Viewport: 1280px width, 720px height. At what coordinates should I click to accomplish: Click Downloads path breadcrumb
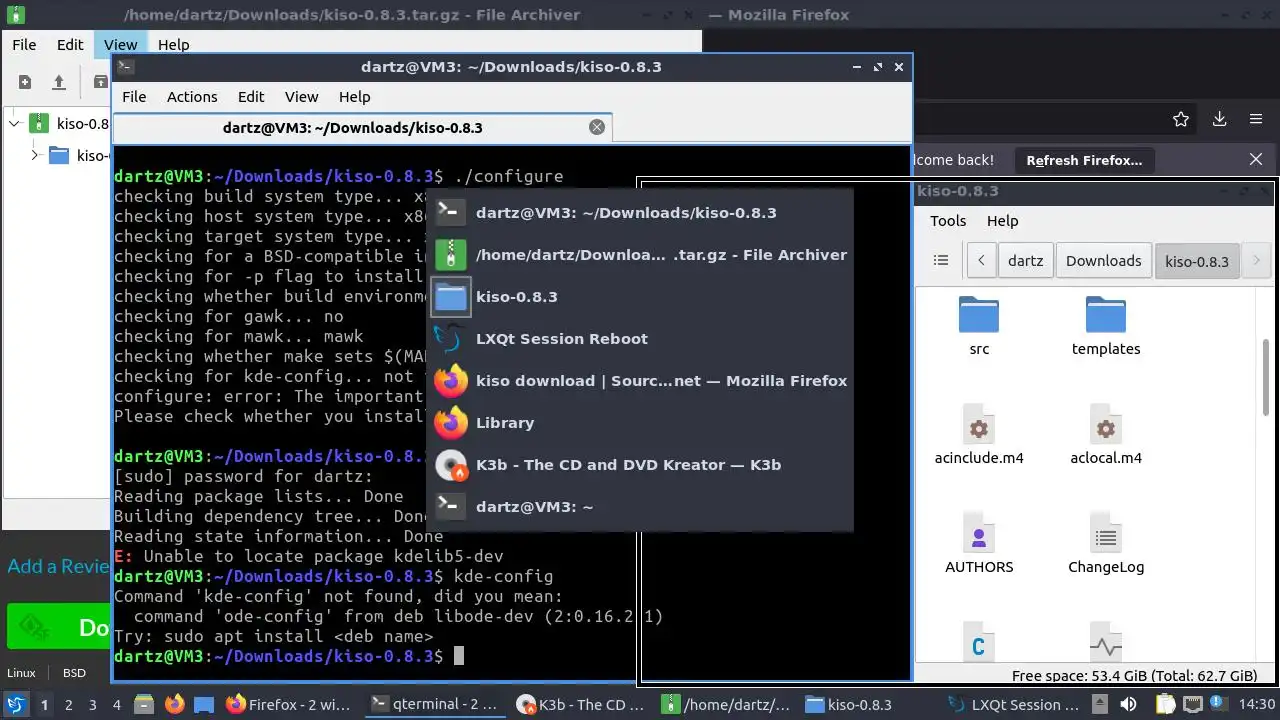point(1103,260)
